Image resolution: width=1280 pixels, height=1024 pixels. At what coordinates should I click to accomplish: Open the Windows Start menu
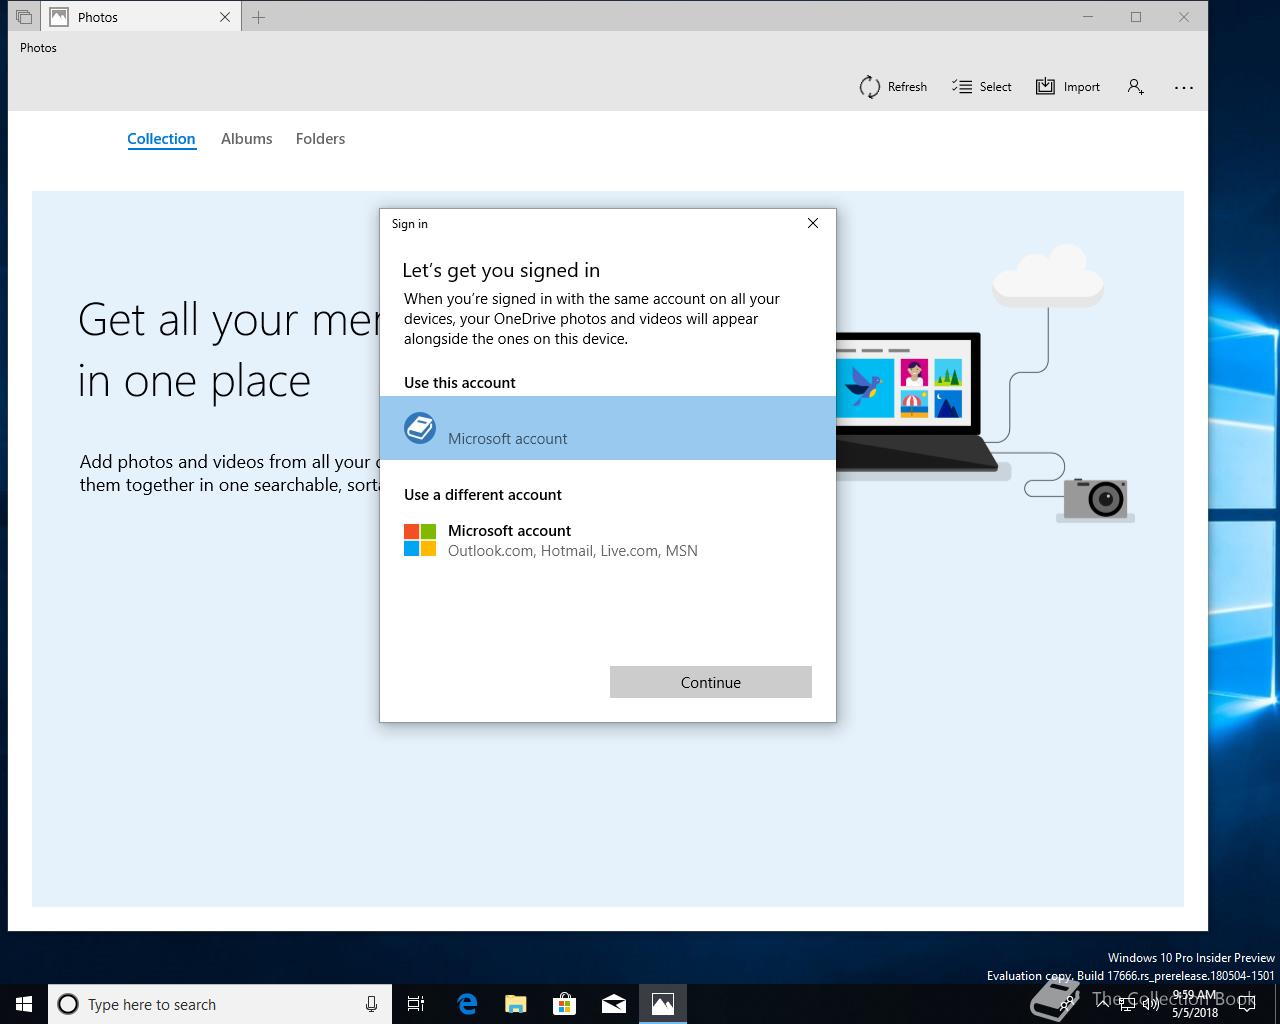24,1004
